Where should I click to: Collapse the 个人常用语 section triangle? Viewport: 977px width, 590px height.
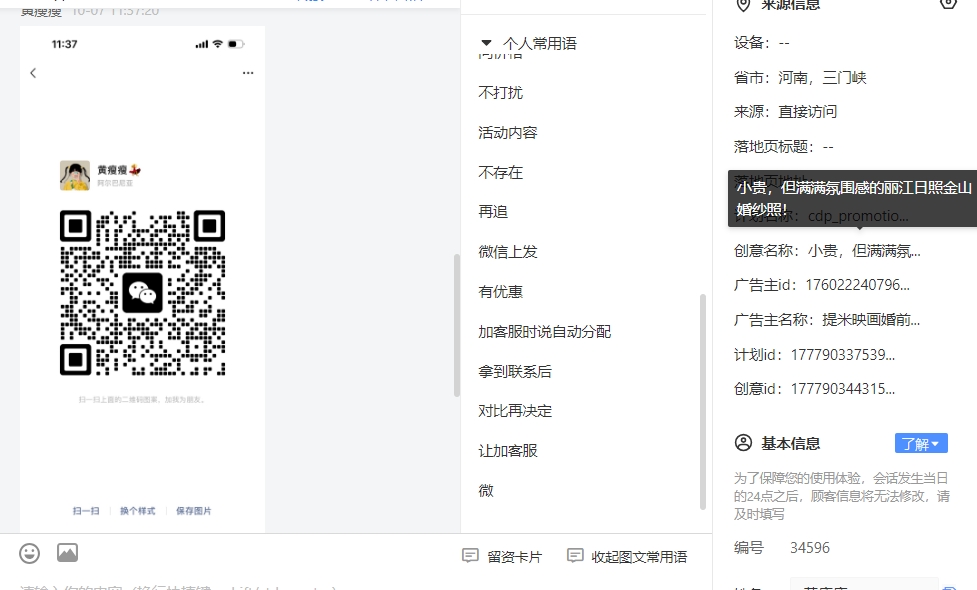(x=487, y=43)
